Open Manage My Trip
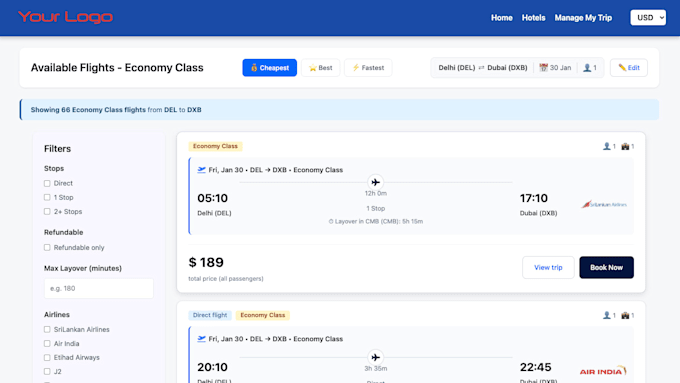Viewport: 680px width, 383px height. click(x=583, y=18)
